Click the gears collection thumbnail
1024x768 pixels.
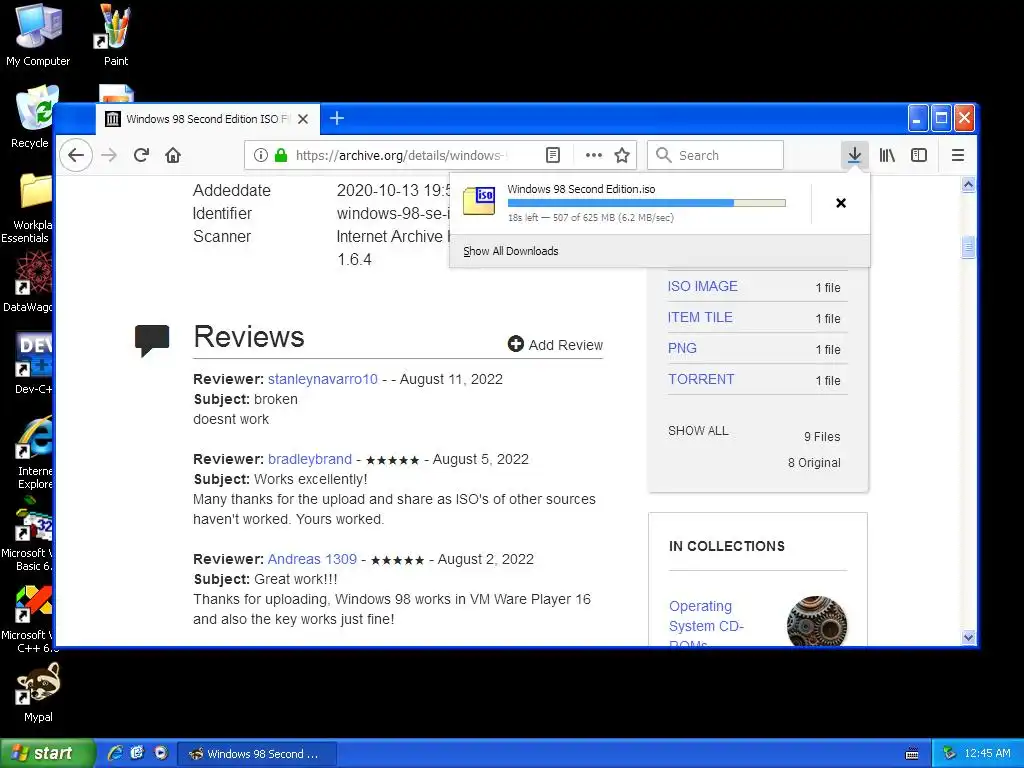pos(817,621)
